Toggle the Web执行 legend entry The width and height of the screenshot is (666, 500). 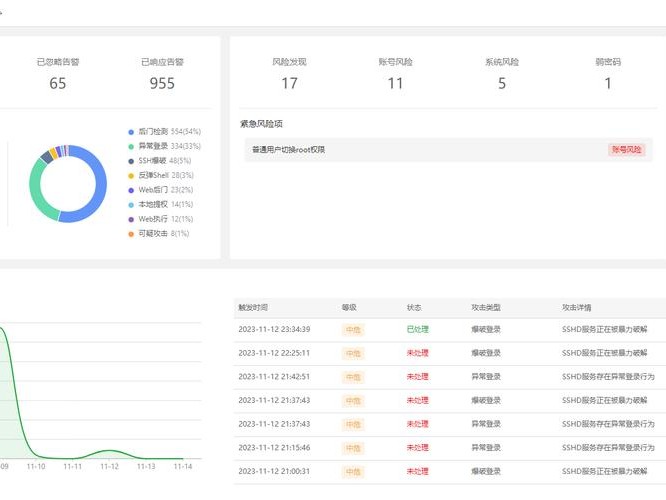pos(161,219)
